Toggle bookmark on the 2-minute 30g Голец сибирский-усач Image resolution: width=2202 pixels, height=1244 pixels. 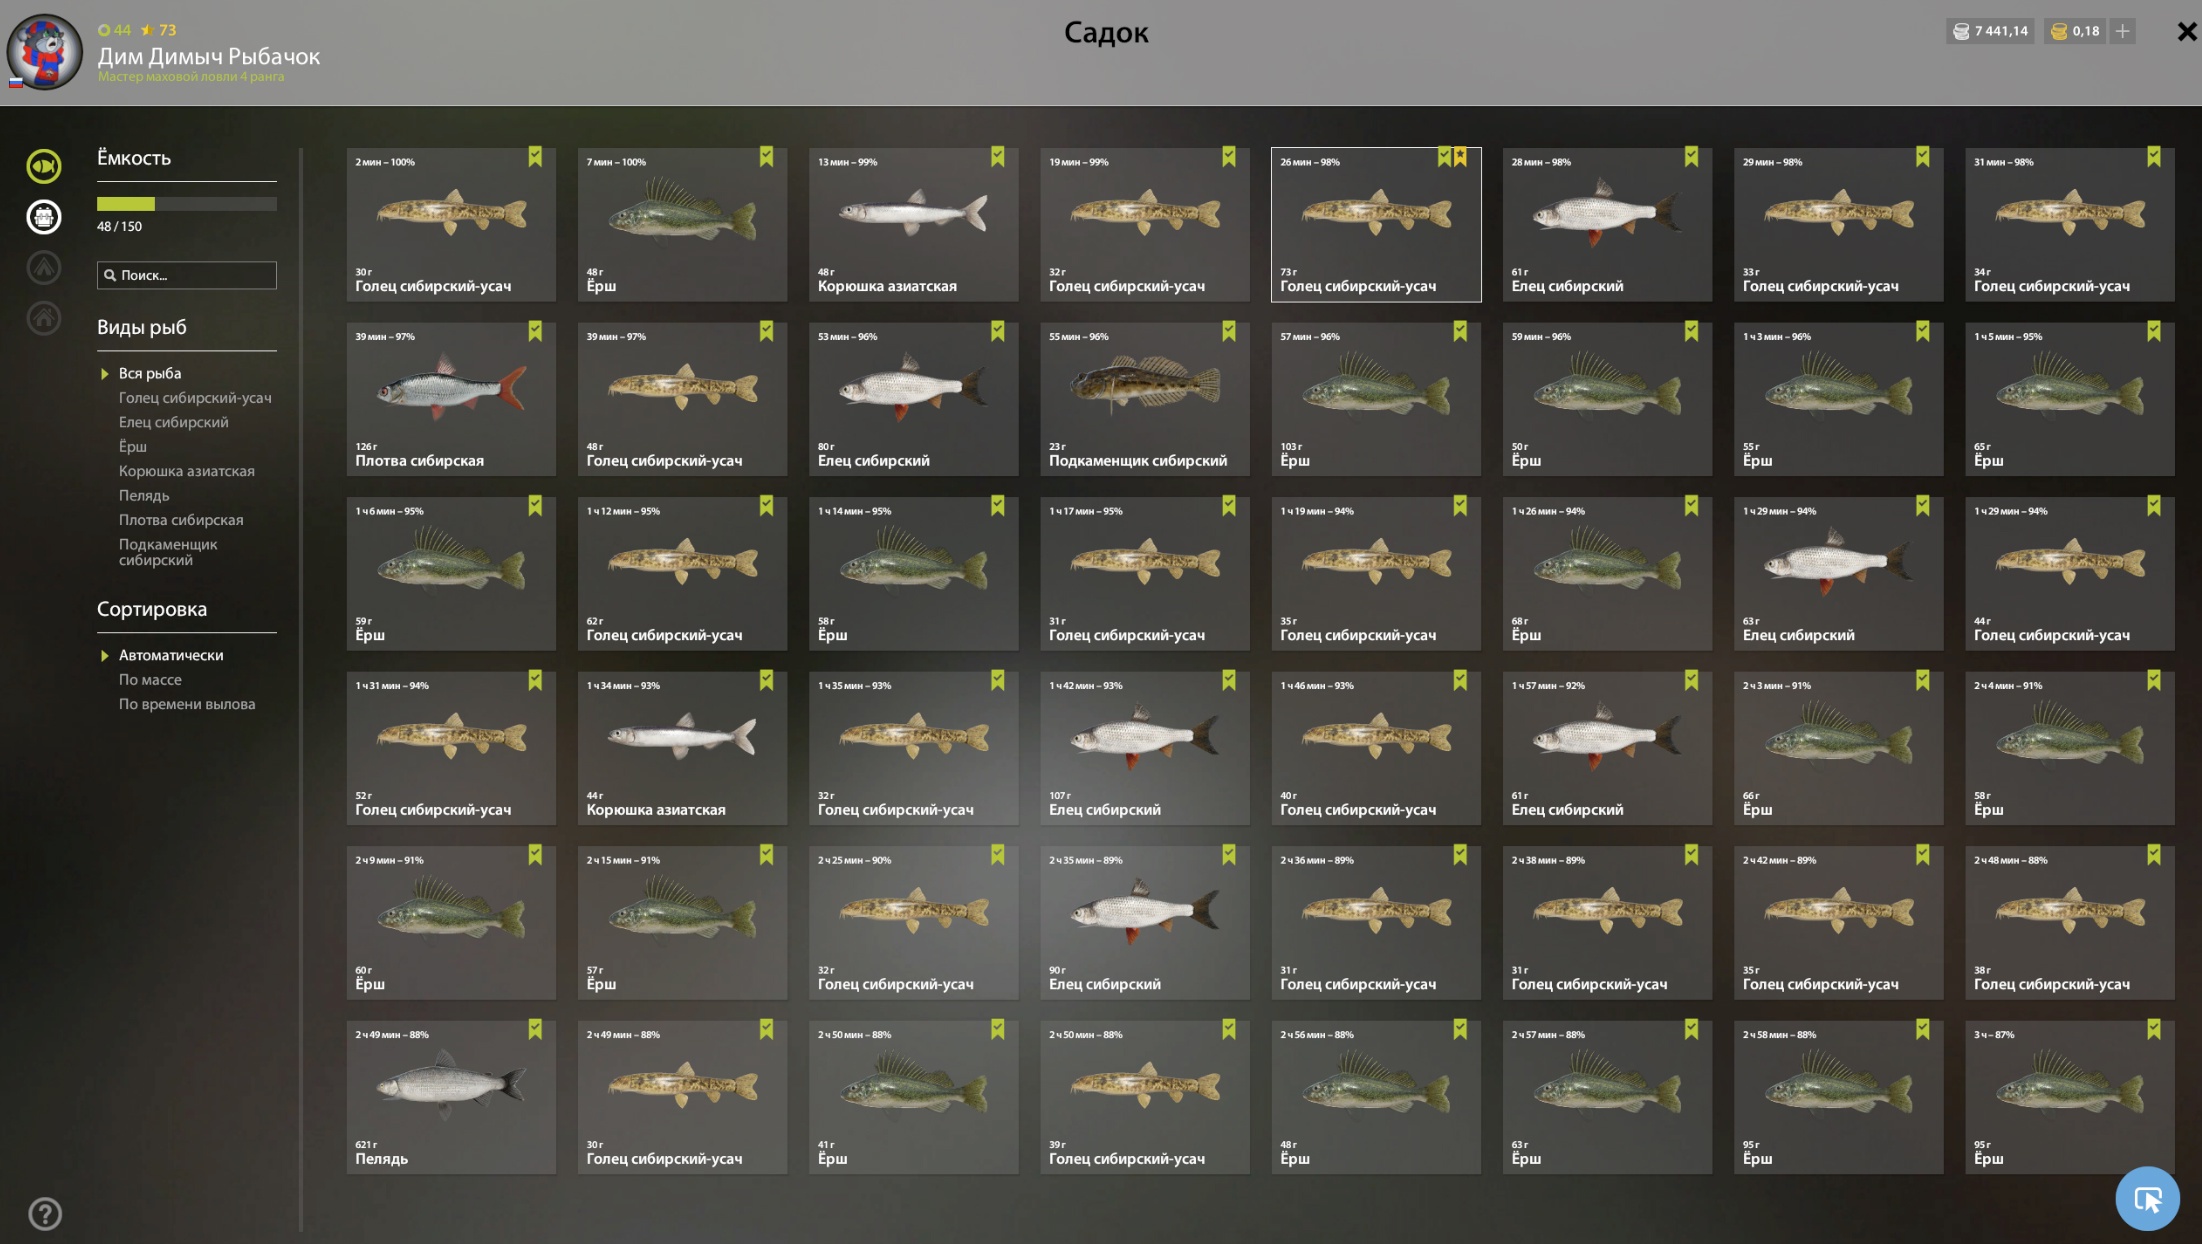pyautogui.click(x=535, y=157)
